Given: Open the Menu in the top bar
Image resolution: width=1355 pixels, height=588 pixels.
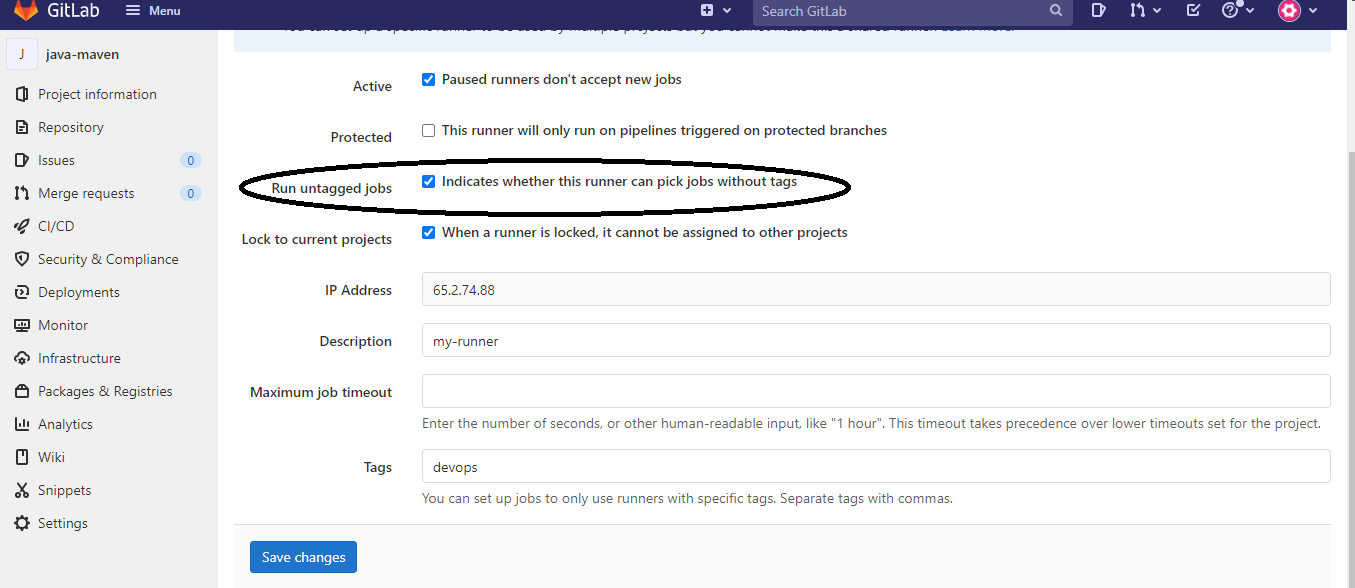Looking at the screenshot, I should (152, 10).
